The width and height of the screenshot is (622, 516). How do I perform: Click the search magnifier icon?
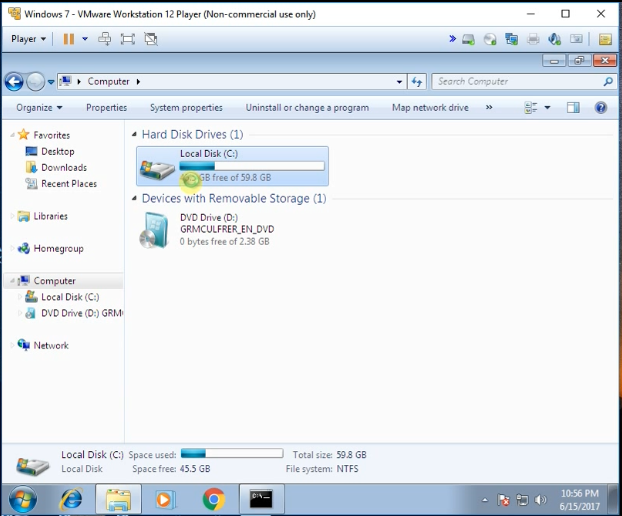608,82
